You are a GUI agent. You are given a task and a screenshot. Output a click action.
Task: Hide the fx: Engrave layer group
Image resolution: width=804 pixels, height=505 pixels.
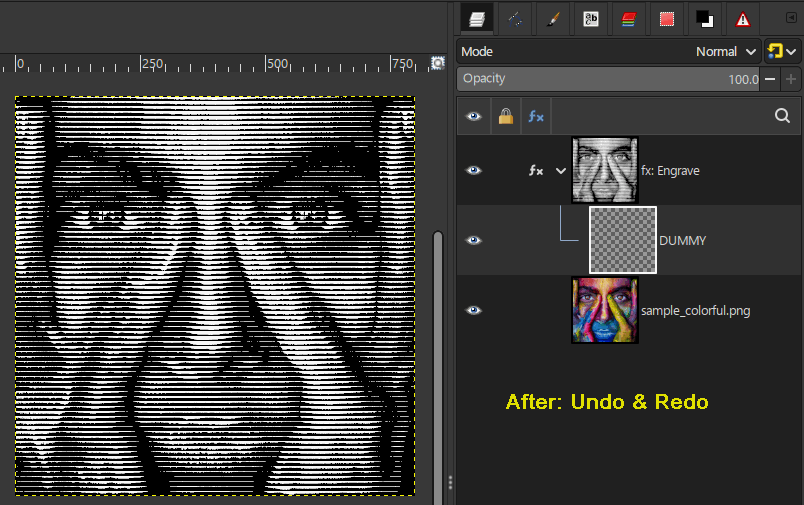tap(473, 170)
